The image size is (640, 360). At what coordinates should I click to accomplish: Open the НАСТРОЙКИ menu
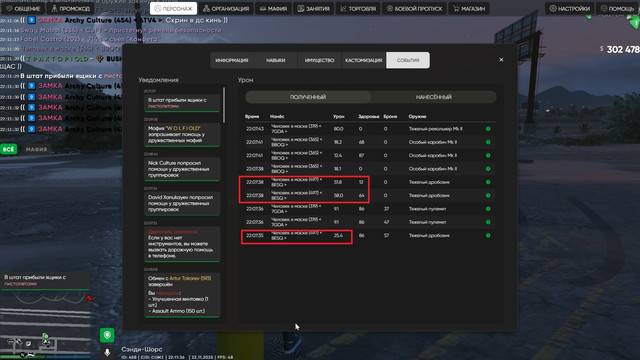pos(569,8)
